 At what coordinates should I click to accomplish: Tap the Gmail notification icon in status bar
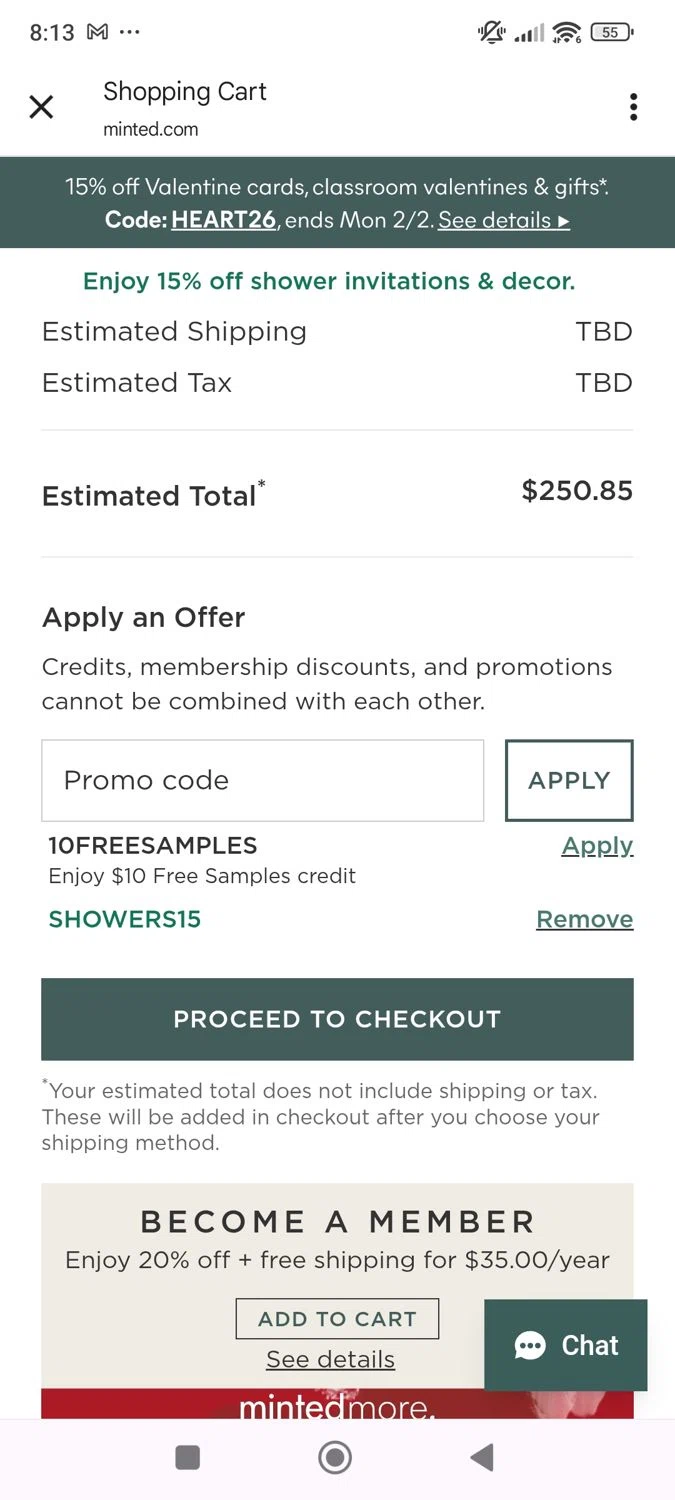[97, 32]
